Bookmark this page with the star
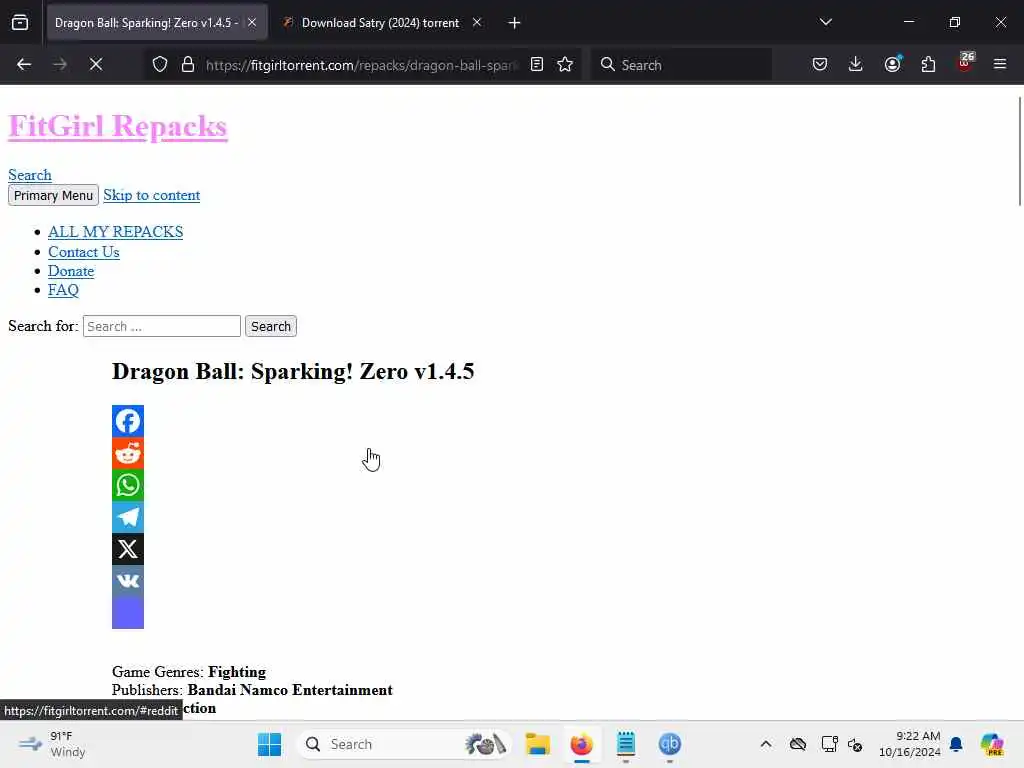This screenshot has height=768, width=1024. click(565, 64)
